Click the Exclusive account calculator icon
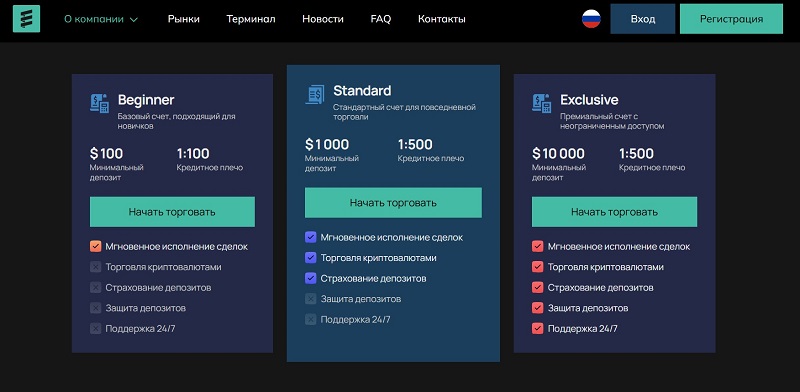 542,103
